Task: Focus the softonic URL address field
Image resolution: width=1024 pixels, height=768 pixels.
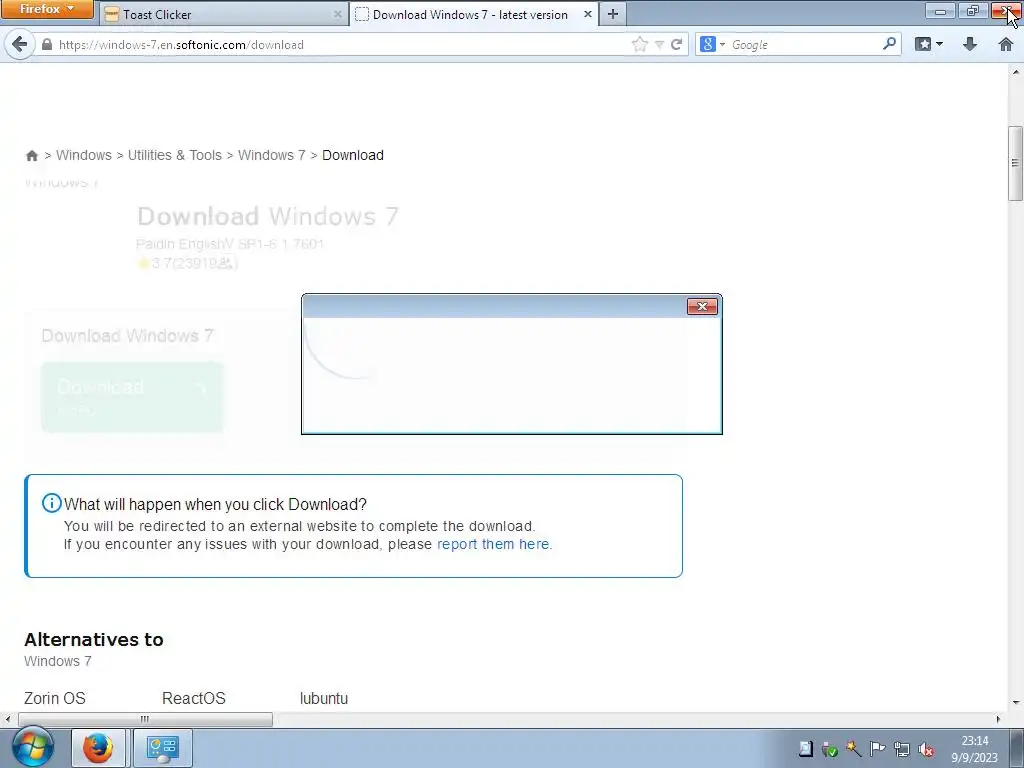Action: pos(340,44)
